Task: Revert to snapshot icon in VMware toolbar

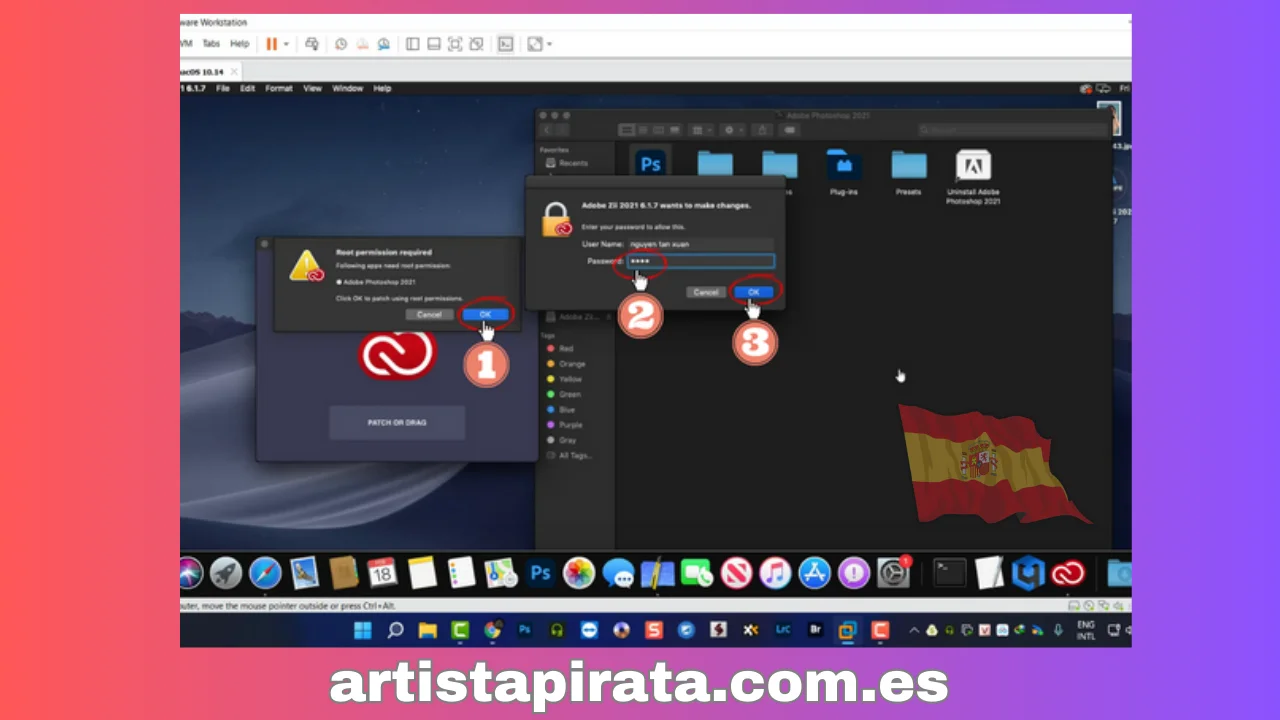Action: (362, 44)
